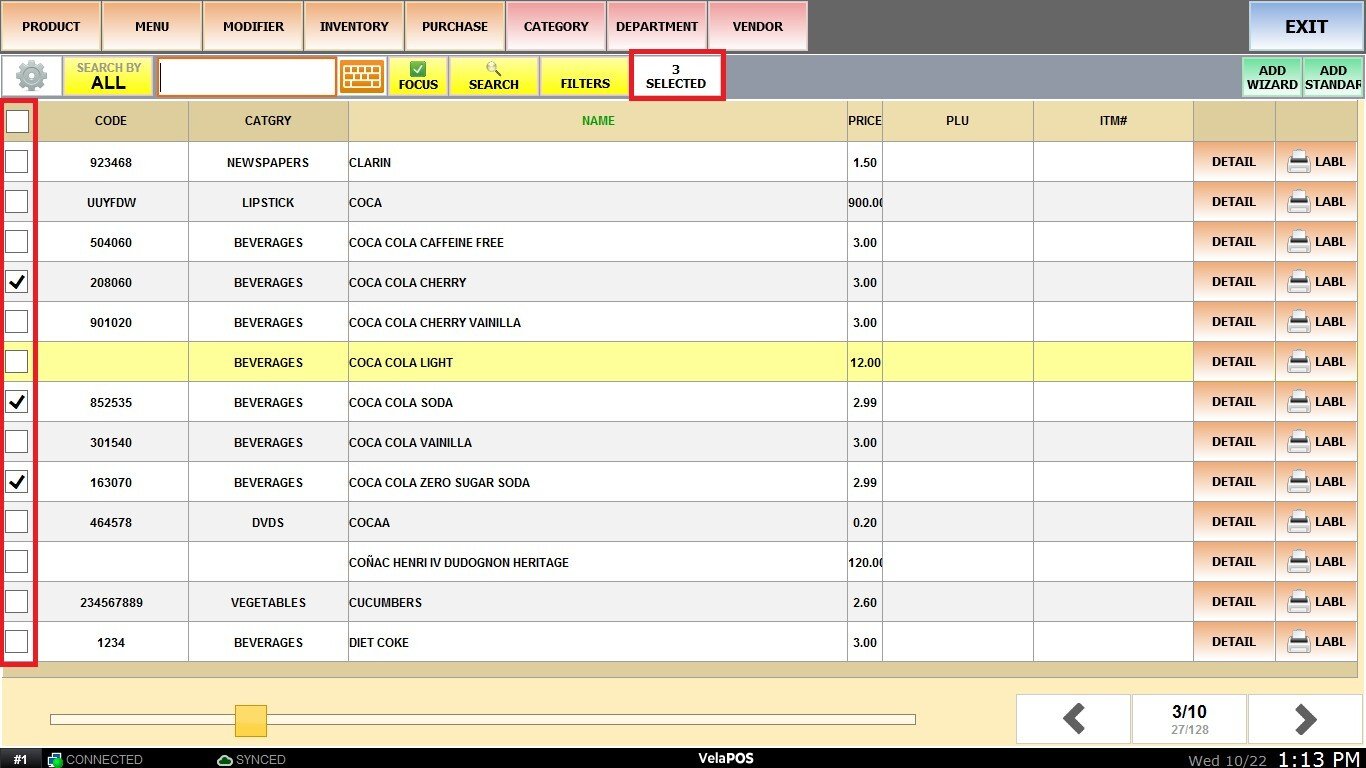Go to previous page arrow
Screen dimensions: 1366x768
(1073, 719)
